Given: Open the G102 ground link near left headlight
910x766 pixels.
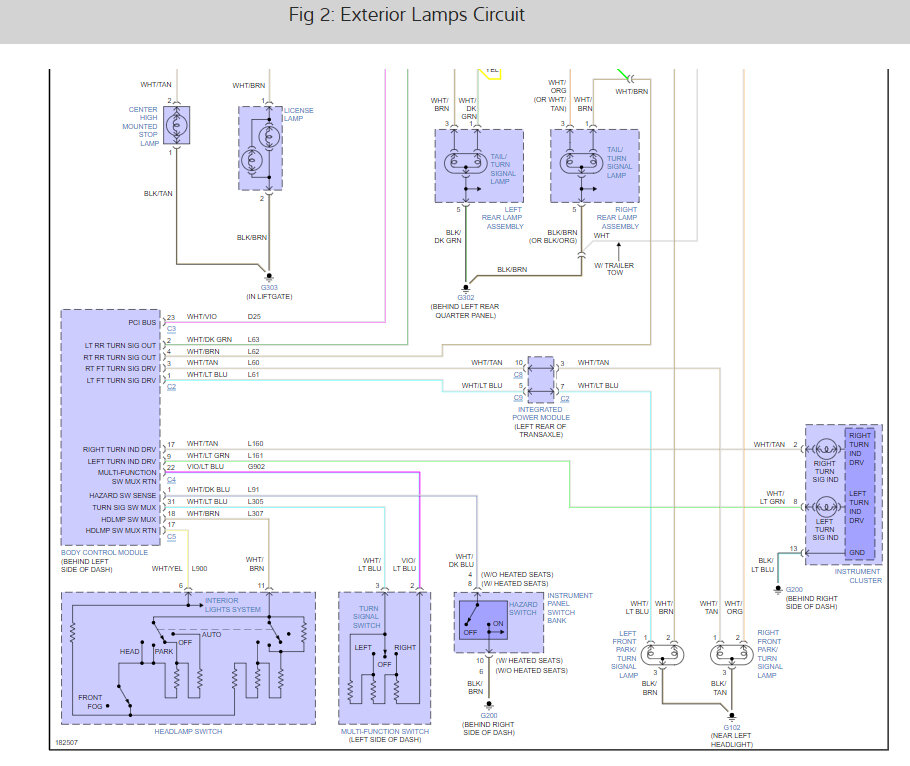Looking at the screenshot, I should pos(732,727).
